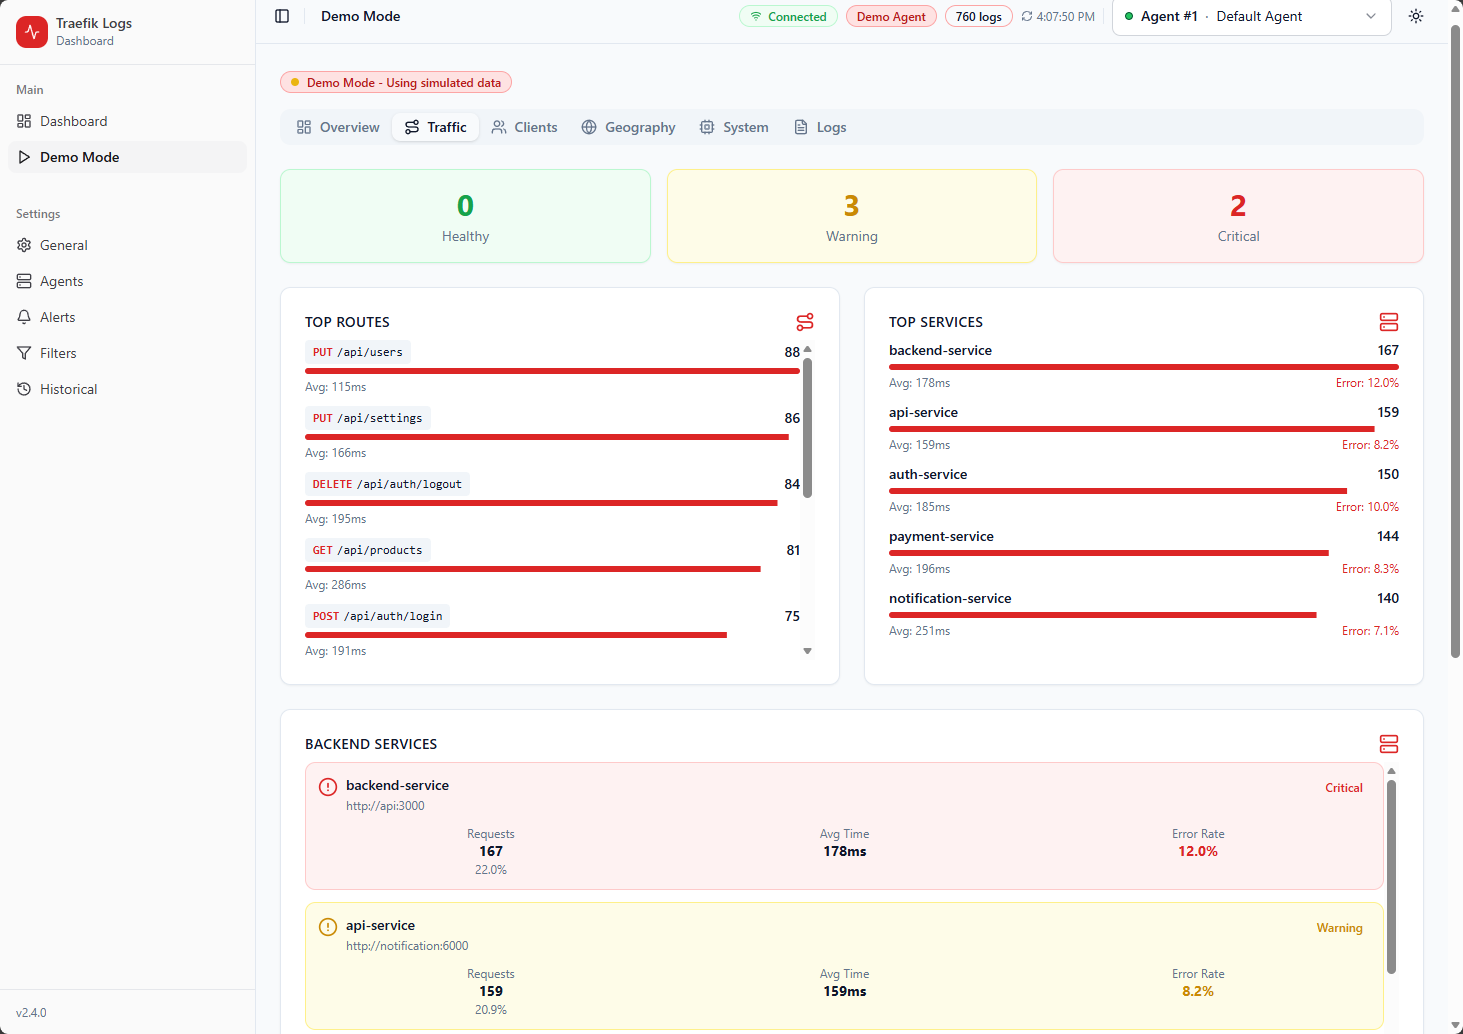The image size is (1463, 1034).
Task: Open the Clients tab
Action: (524, 127)
